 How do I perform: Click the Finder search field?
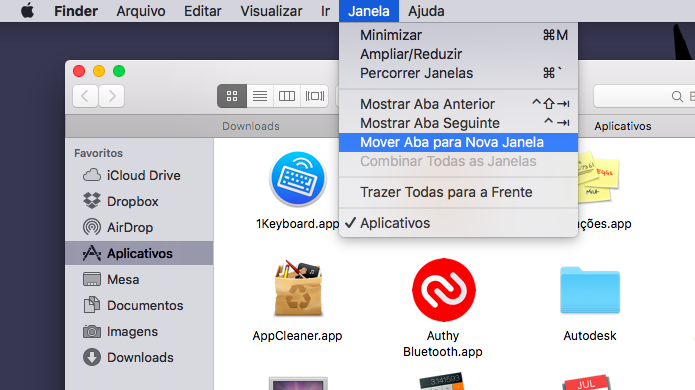644,96
